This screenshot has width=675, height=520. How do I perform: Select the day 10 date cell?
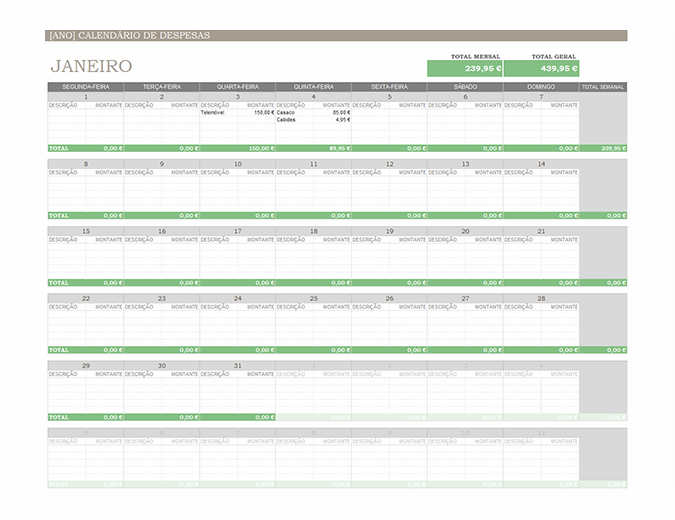tap(237, 164)
